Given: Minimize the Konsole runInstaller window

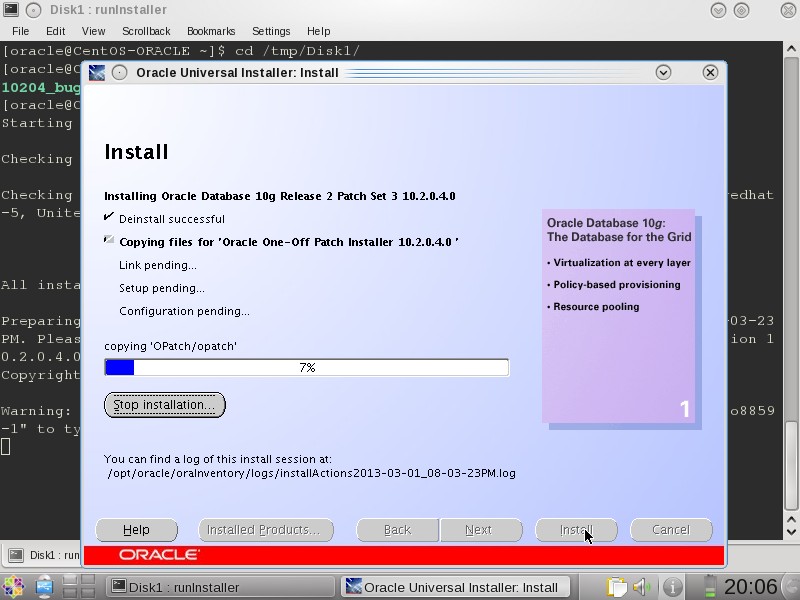Looking at the screenshot, I should coord(718,10).
